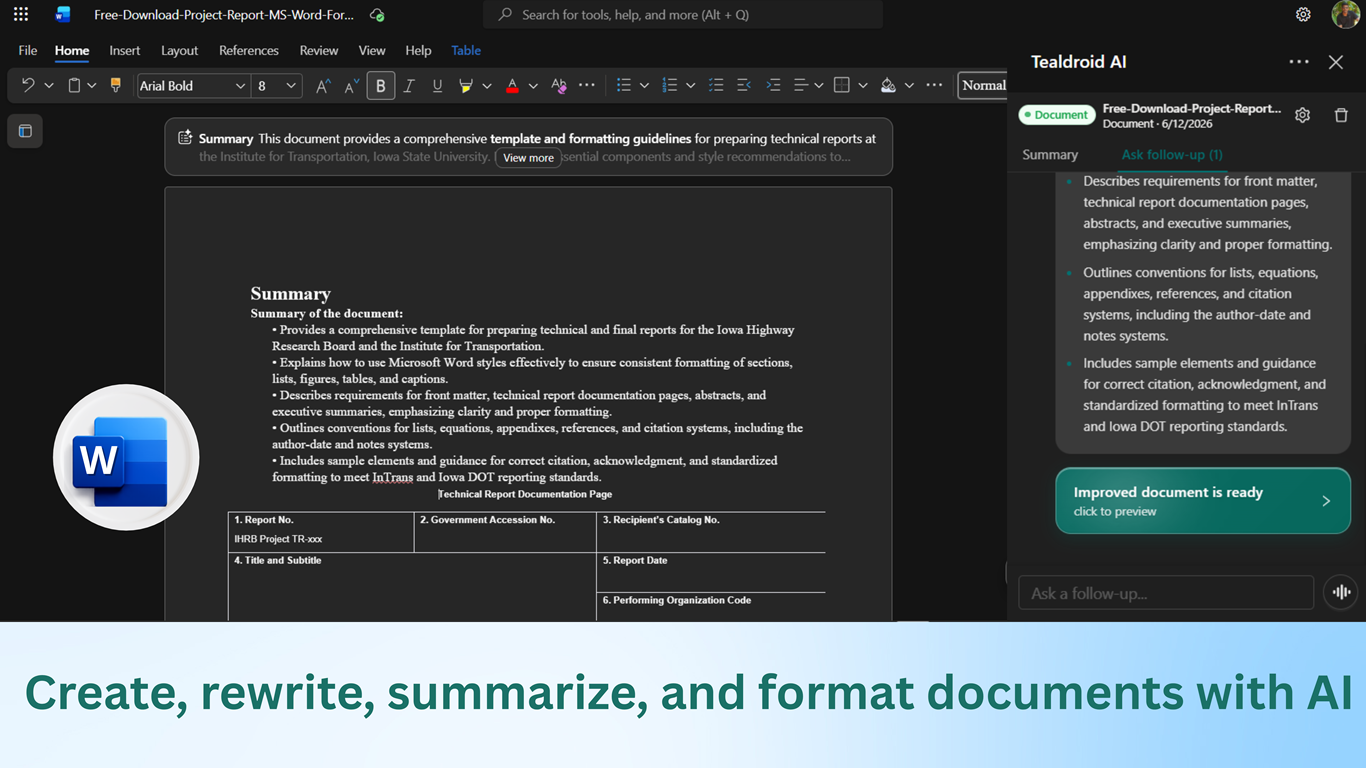Open the Summary tab in Tealdroid
This screenshot has width=1366, height=768.
click(1050, 155)
